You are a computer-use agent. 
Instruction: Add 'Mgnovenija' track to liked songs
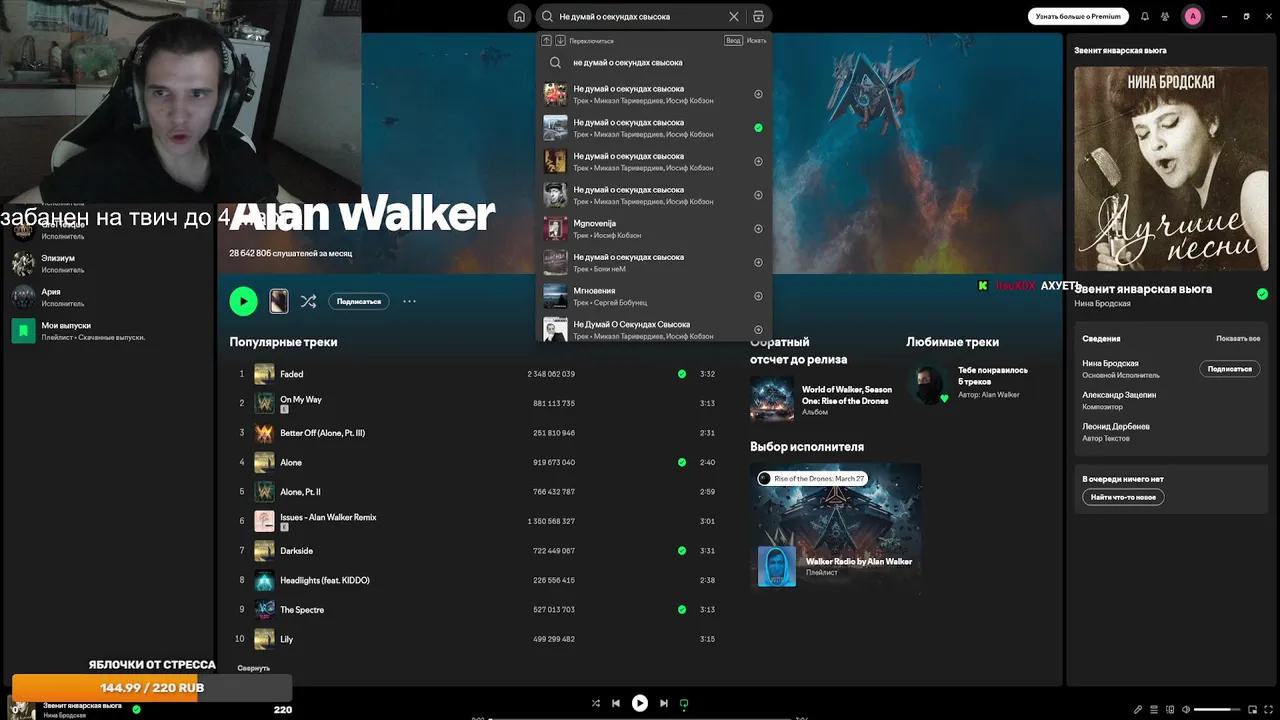tap(758, 229)
